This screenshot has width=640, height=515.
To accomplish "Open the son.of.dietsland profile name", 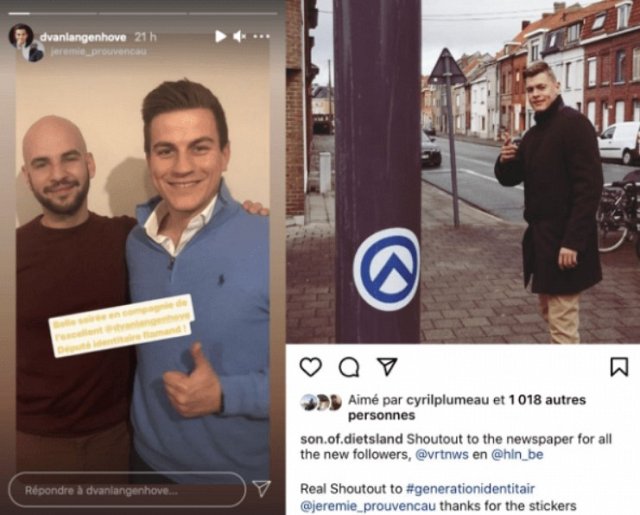I will tap(351, 440).
